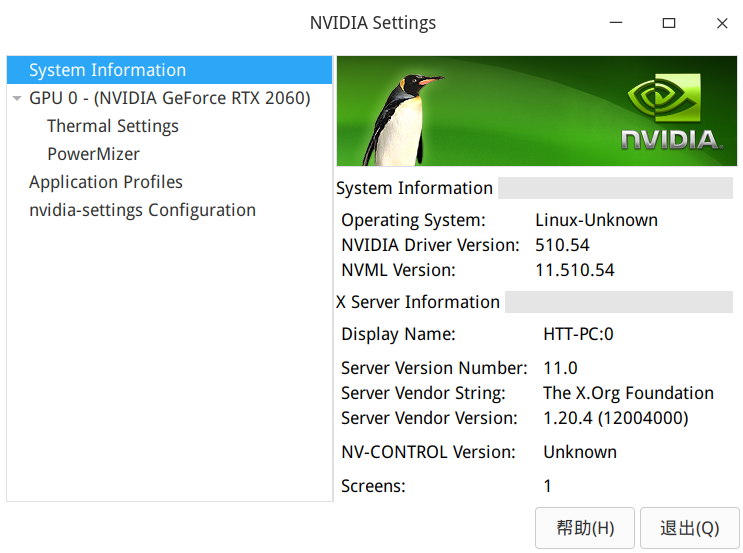Select System Information in sidebar

(107, 70)
